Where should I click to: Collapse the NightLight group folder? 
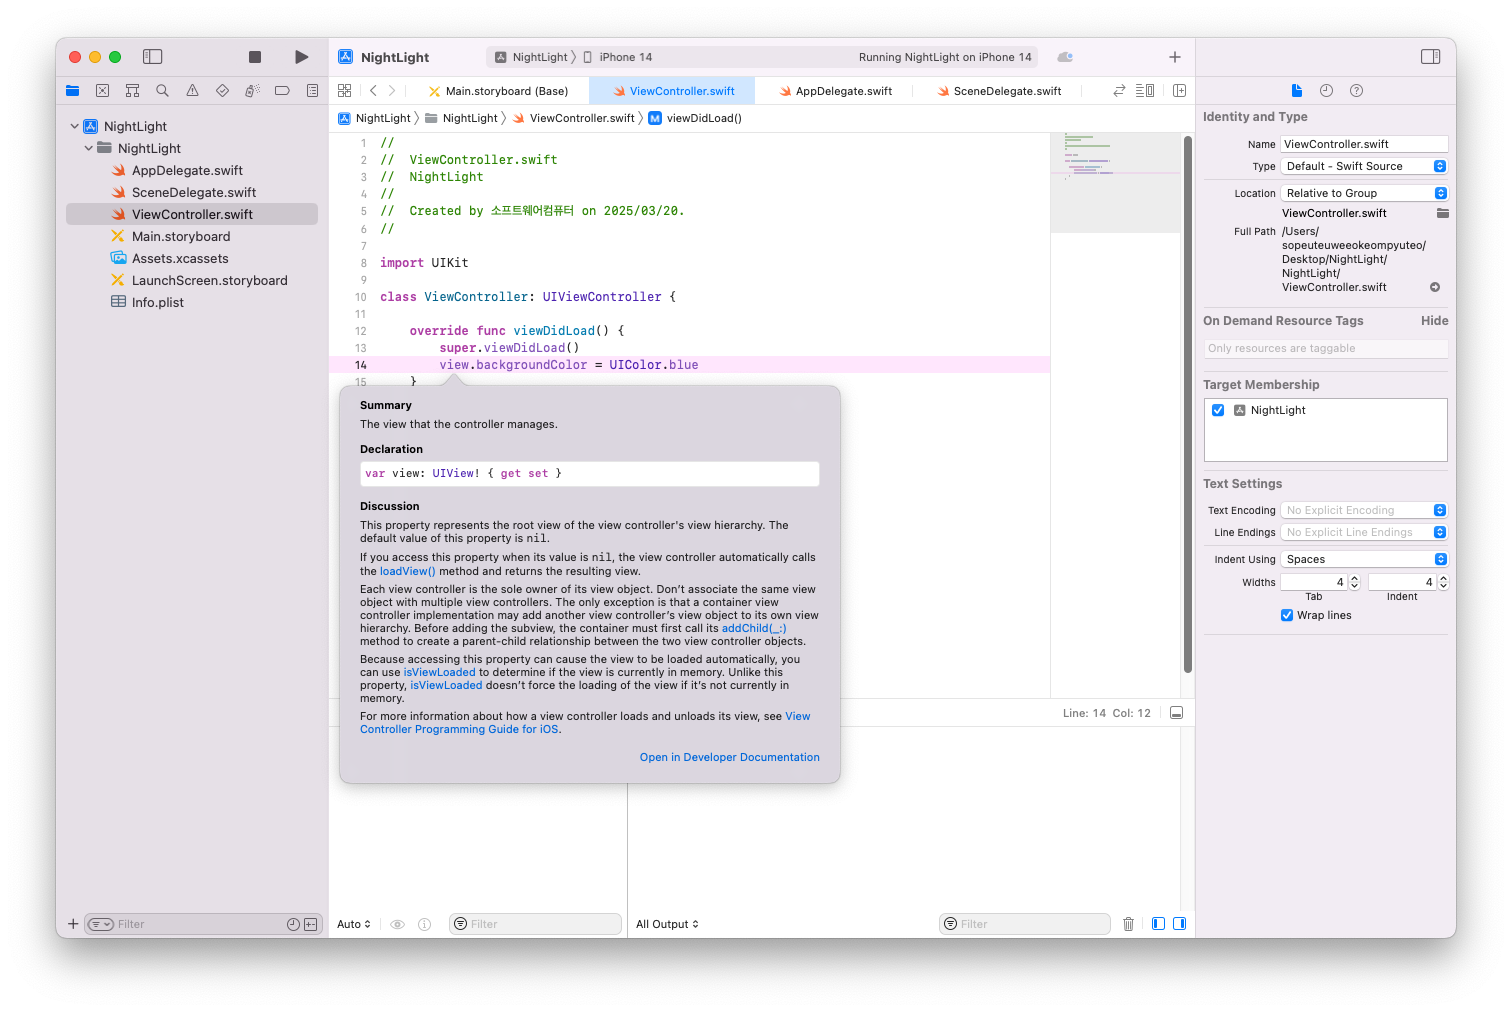(89, 149)
